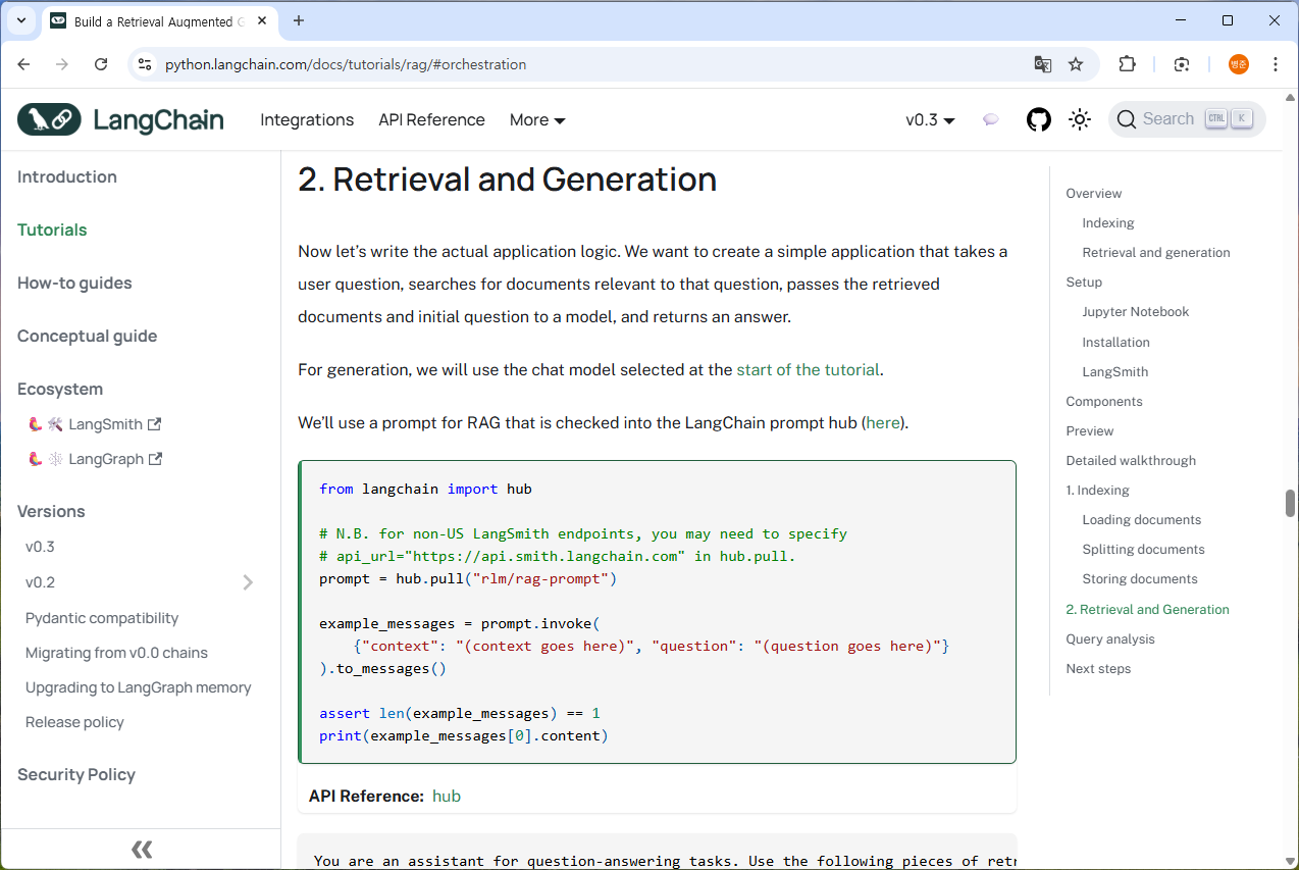Expand the v0.2 versions chevron
The width and height of the screenshot is (1299, 870).
(x=248, y=582)
